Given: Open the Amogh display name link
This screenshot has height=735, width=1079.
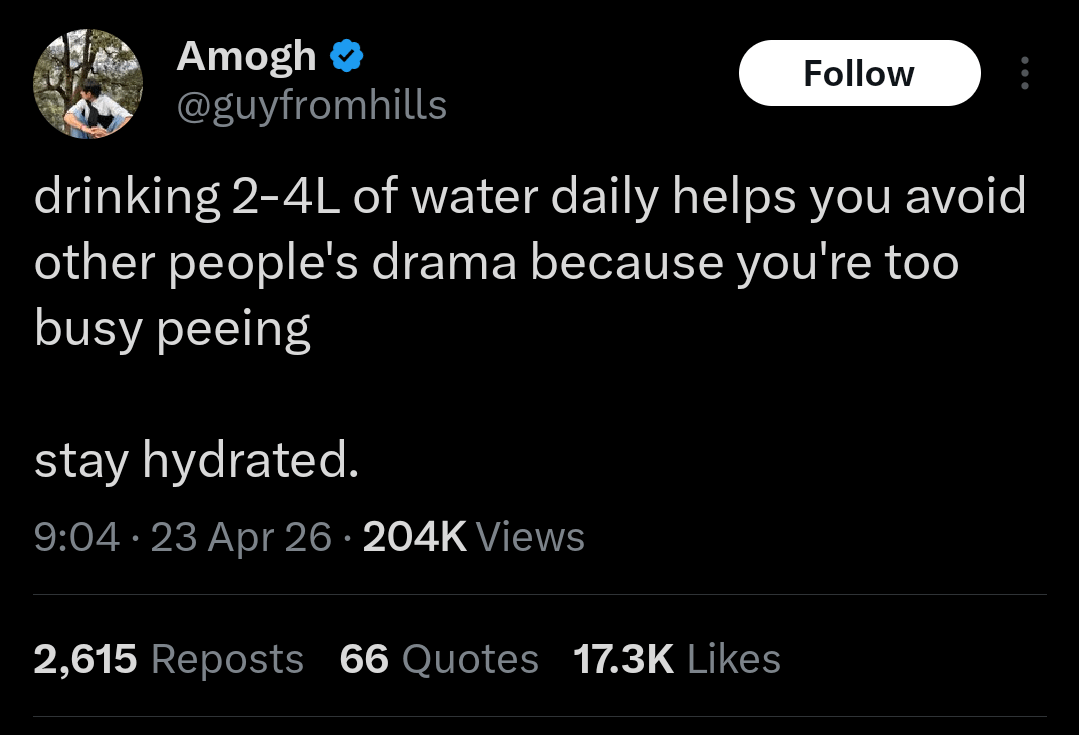Looking at the screenshot, I should point(246,57).
